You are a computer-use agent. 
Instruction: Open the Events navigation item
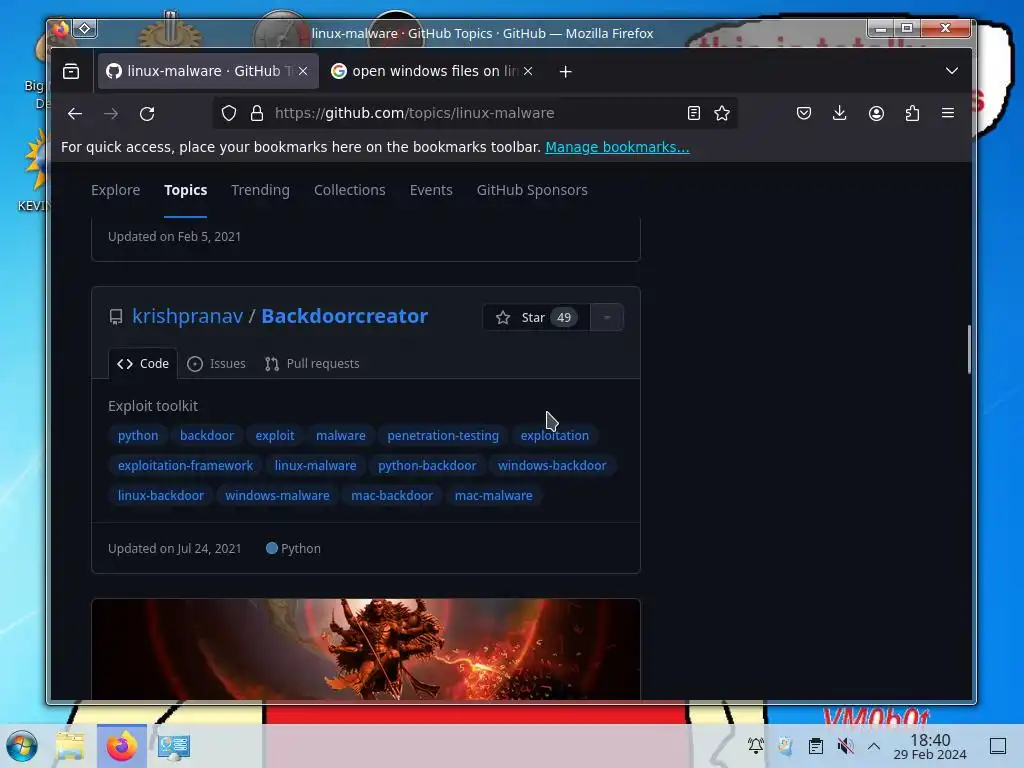(431, 190)
